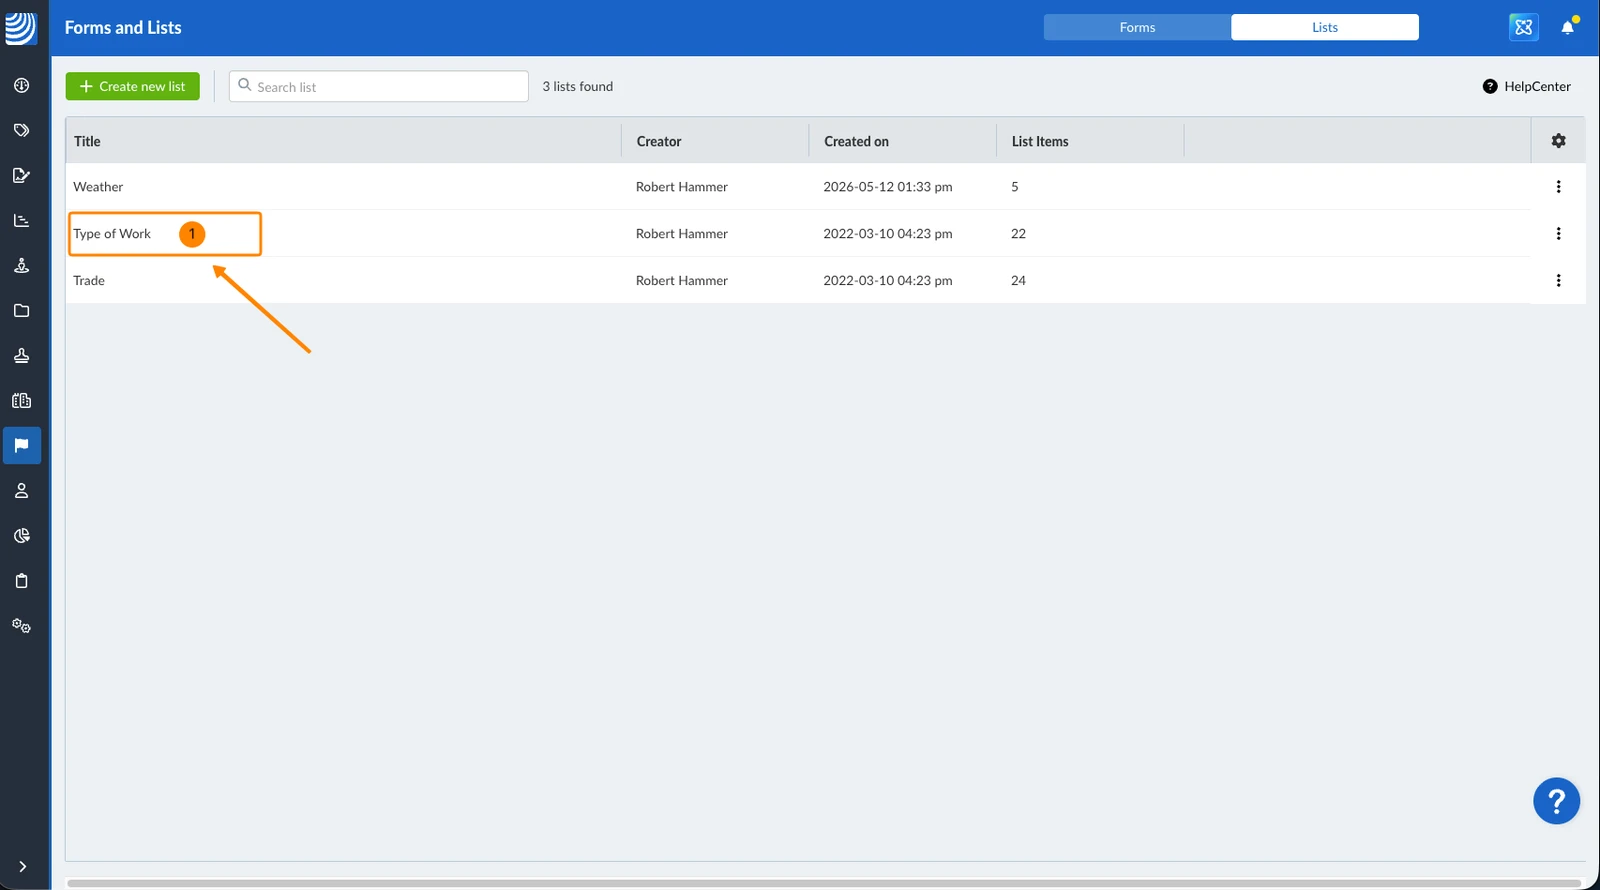Expand the sidebar with bottom chevron

pos(22,867)
